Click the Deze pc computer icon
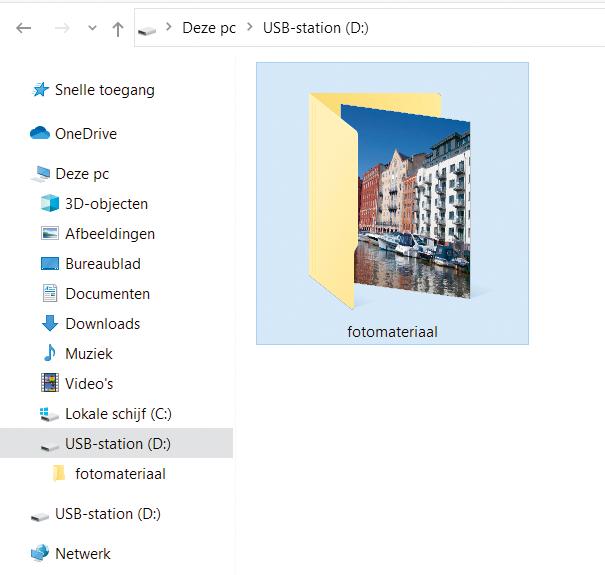The height and width of the screenshot is (575, 605). [41, 174]
